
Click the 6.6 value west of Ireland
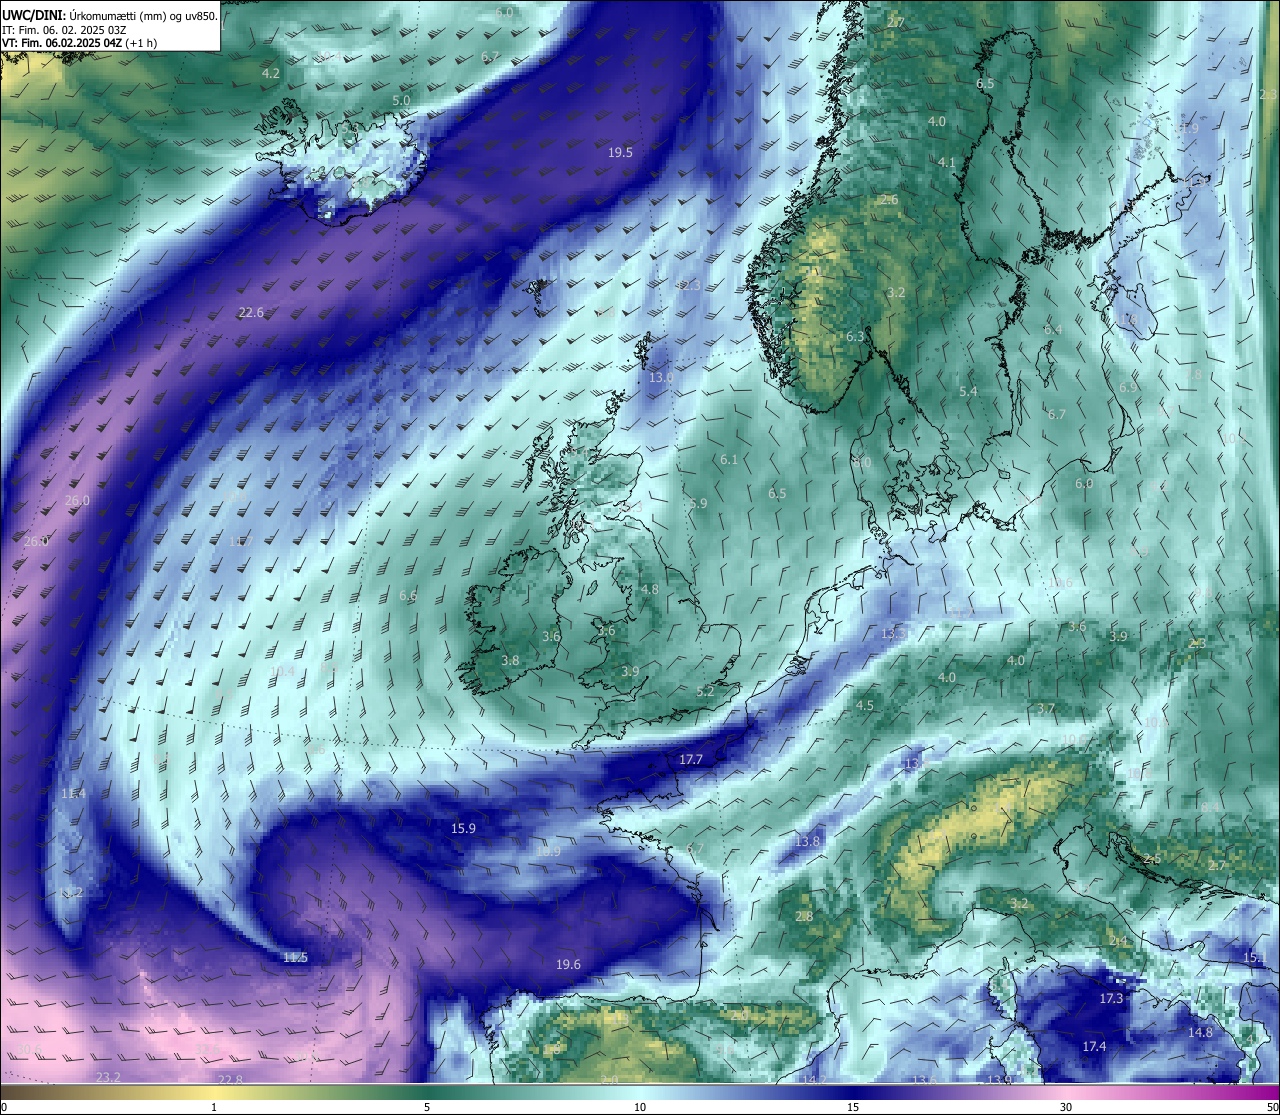pos(408,595)
